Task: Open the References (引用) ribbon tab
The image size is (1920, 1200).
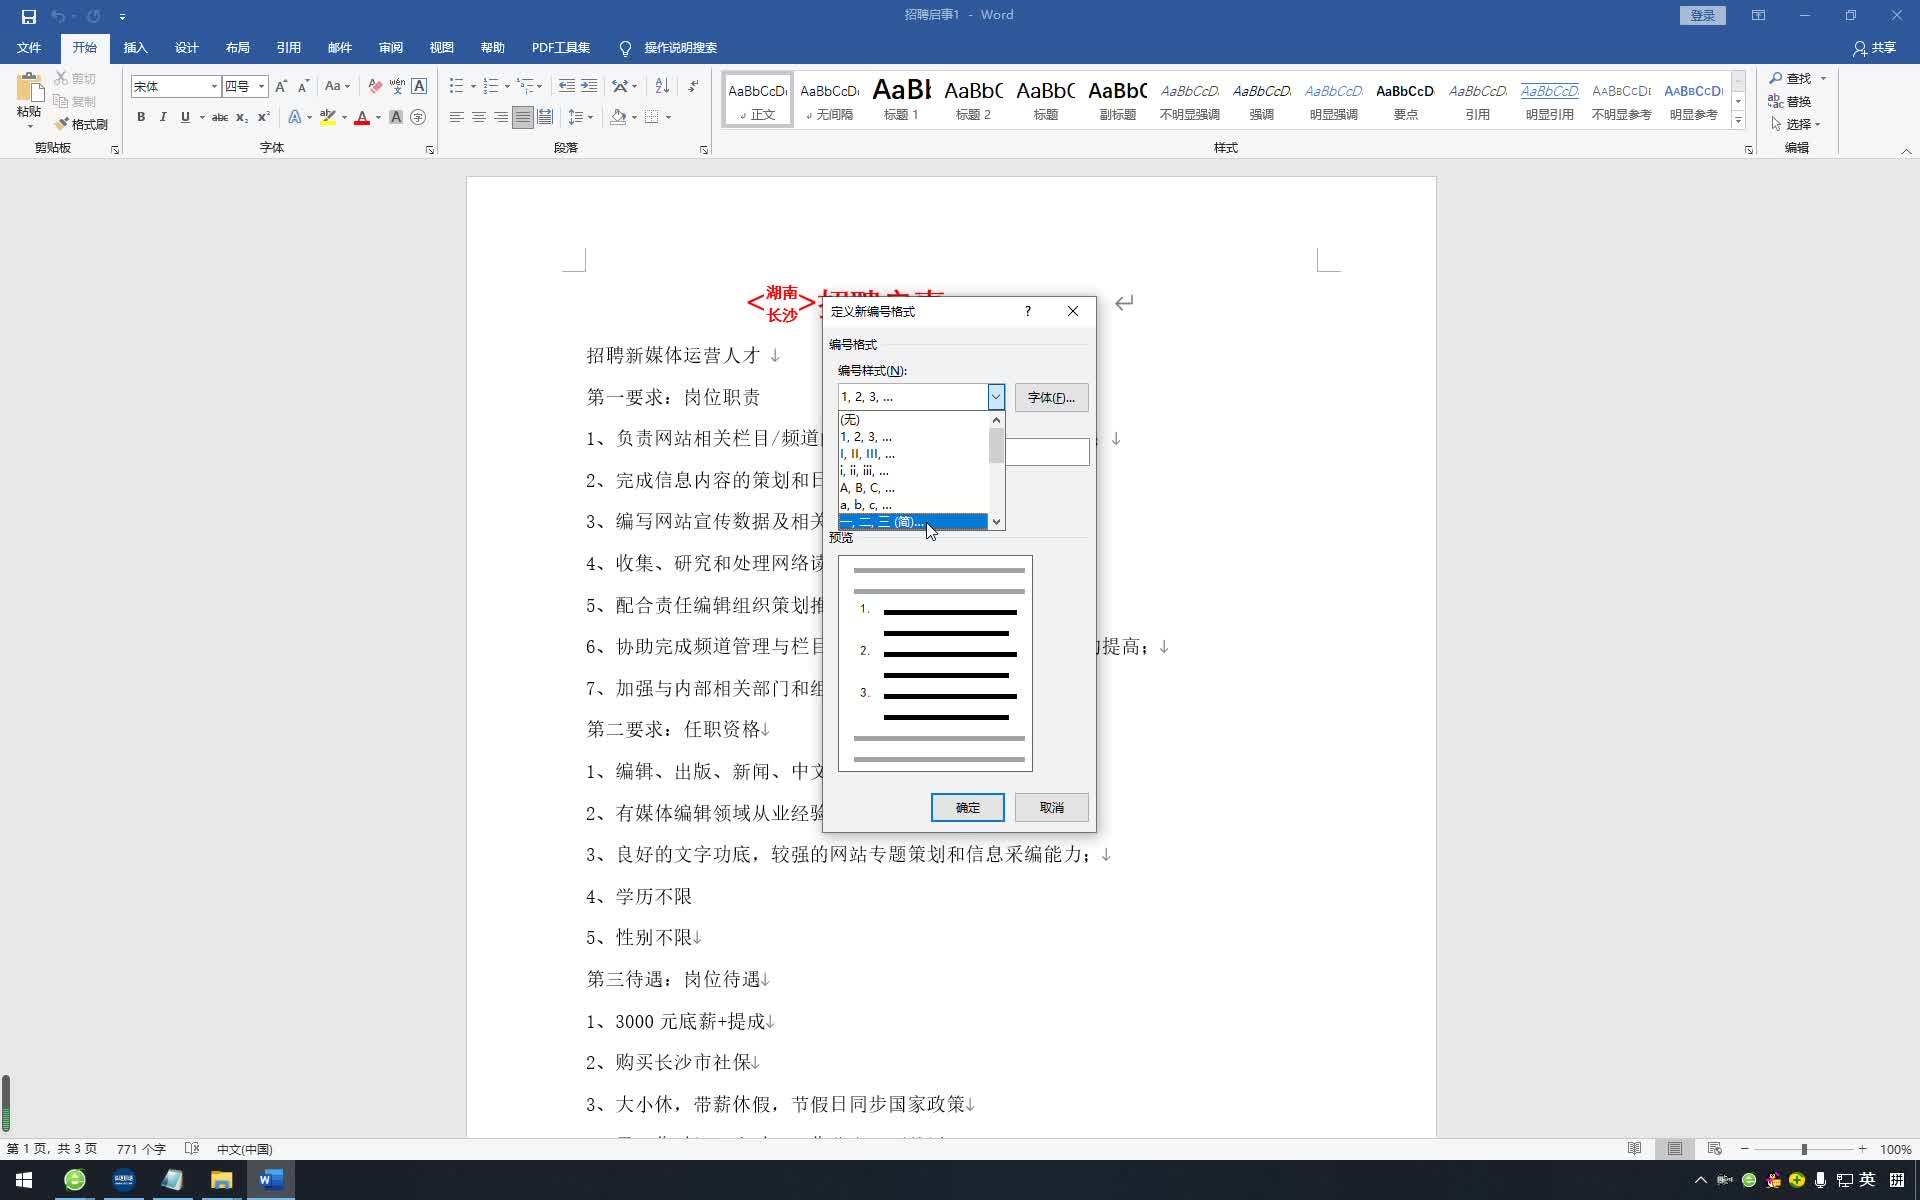Action: tap(288, 48)
